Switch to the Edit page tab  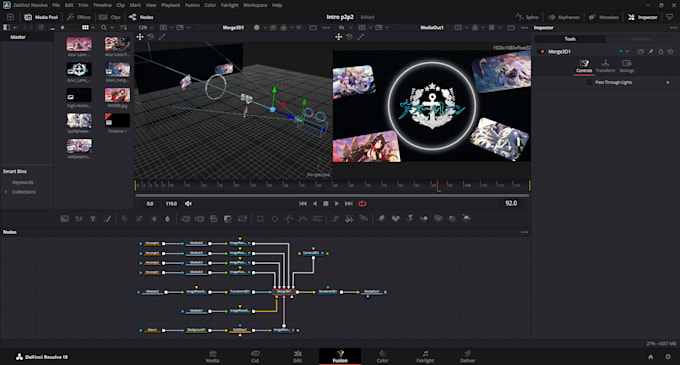[x=298, y=356]
